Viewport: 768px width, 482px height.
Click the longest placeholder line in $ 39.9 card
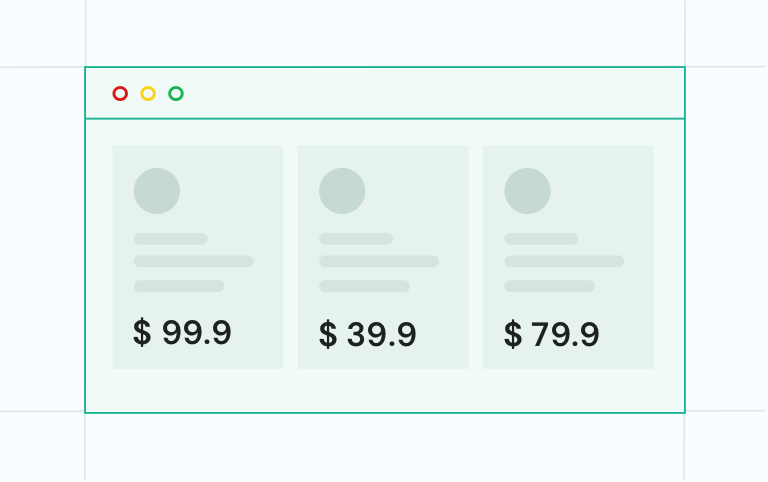coord(379,261)
